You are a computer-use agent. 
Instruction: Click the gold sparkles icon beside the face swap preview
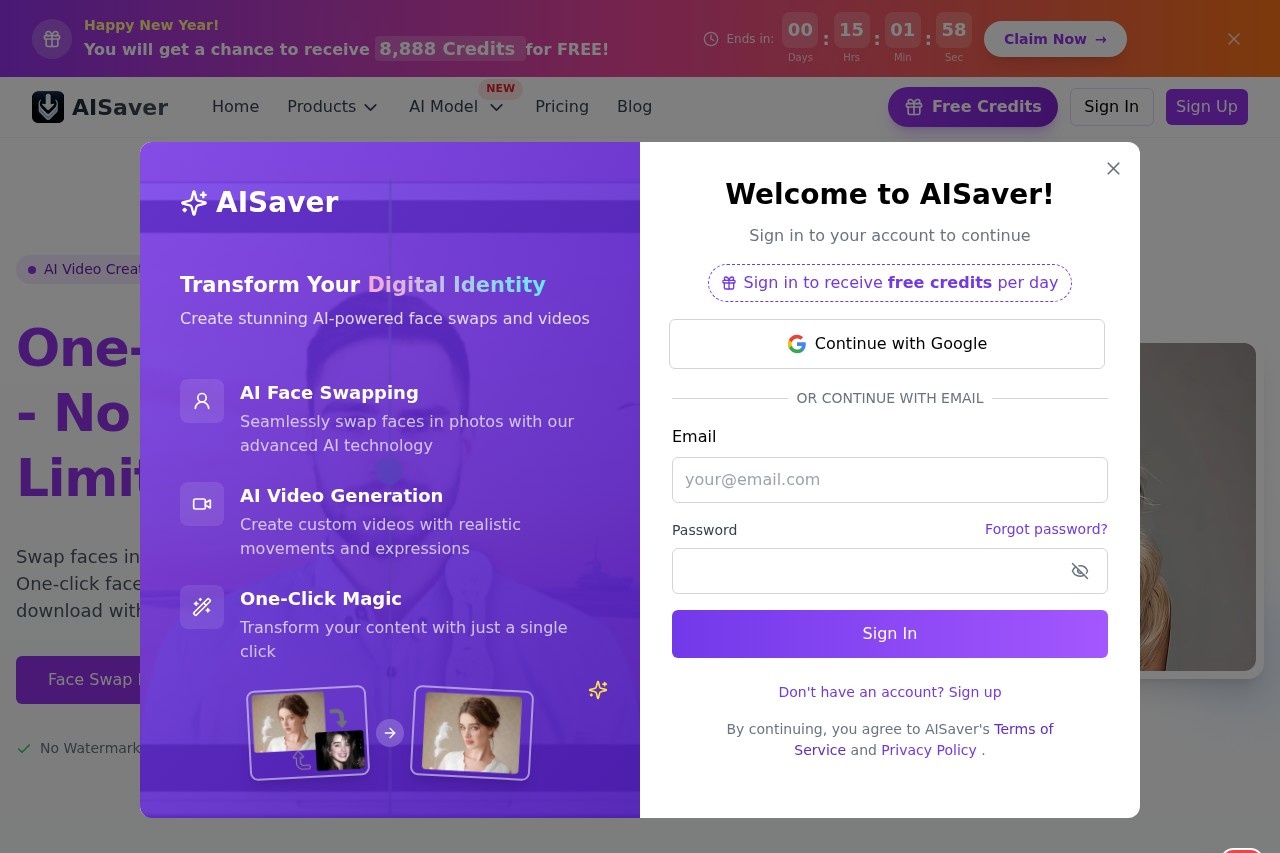pos(598,690)
